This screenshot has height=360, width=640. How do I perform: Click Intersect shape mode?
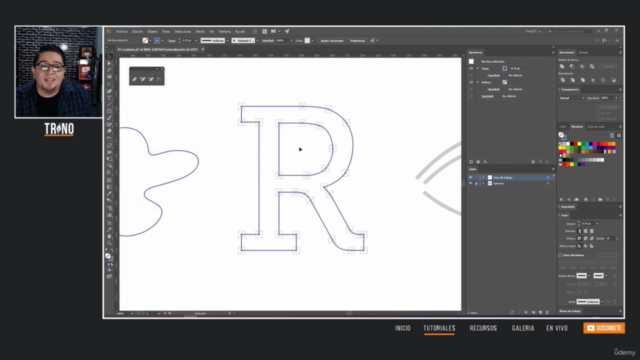click(x=582, y=66)
